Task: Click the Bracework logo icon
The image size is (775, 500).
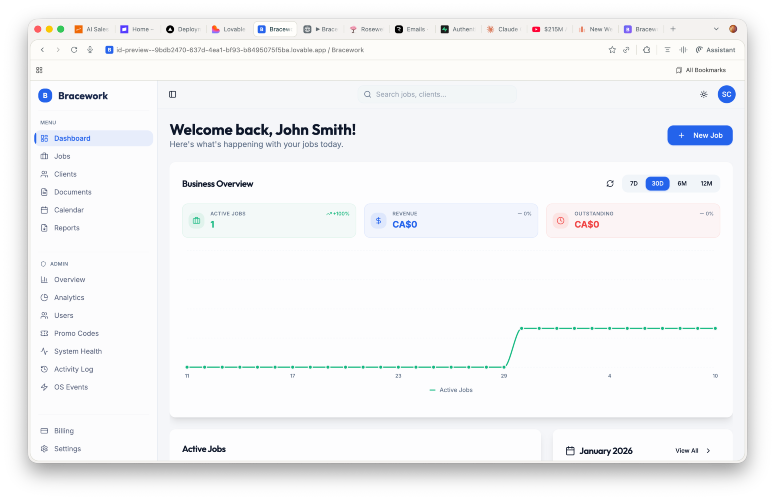Action: [x=45, y=95]
